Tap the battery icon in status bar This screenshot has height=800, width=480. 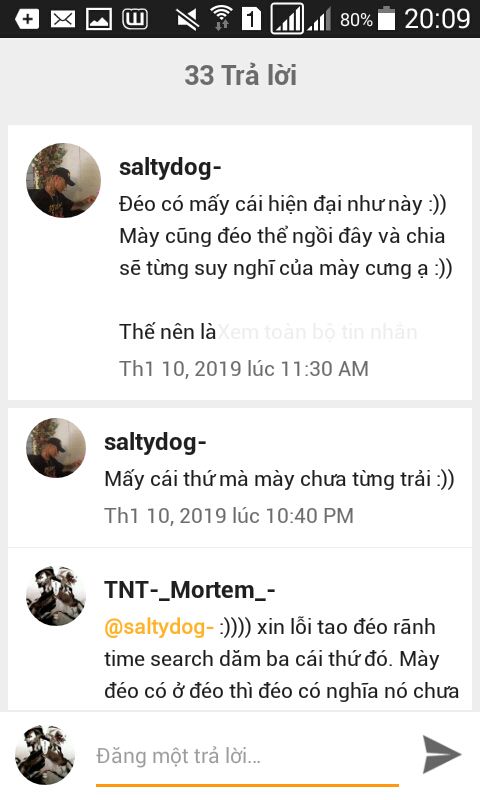click(x=388, y=18)
